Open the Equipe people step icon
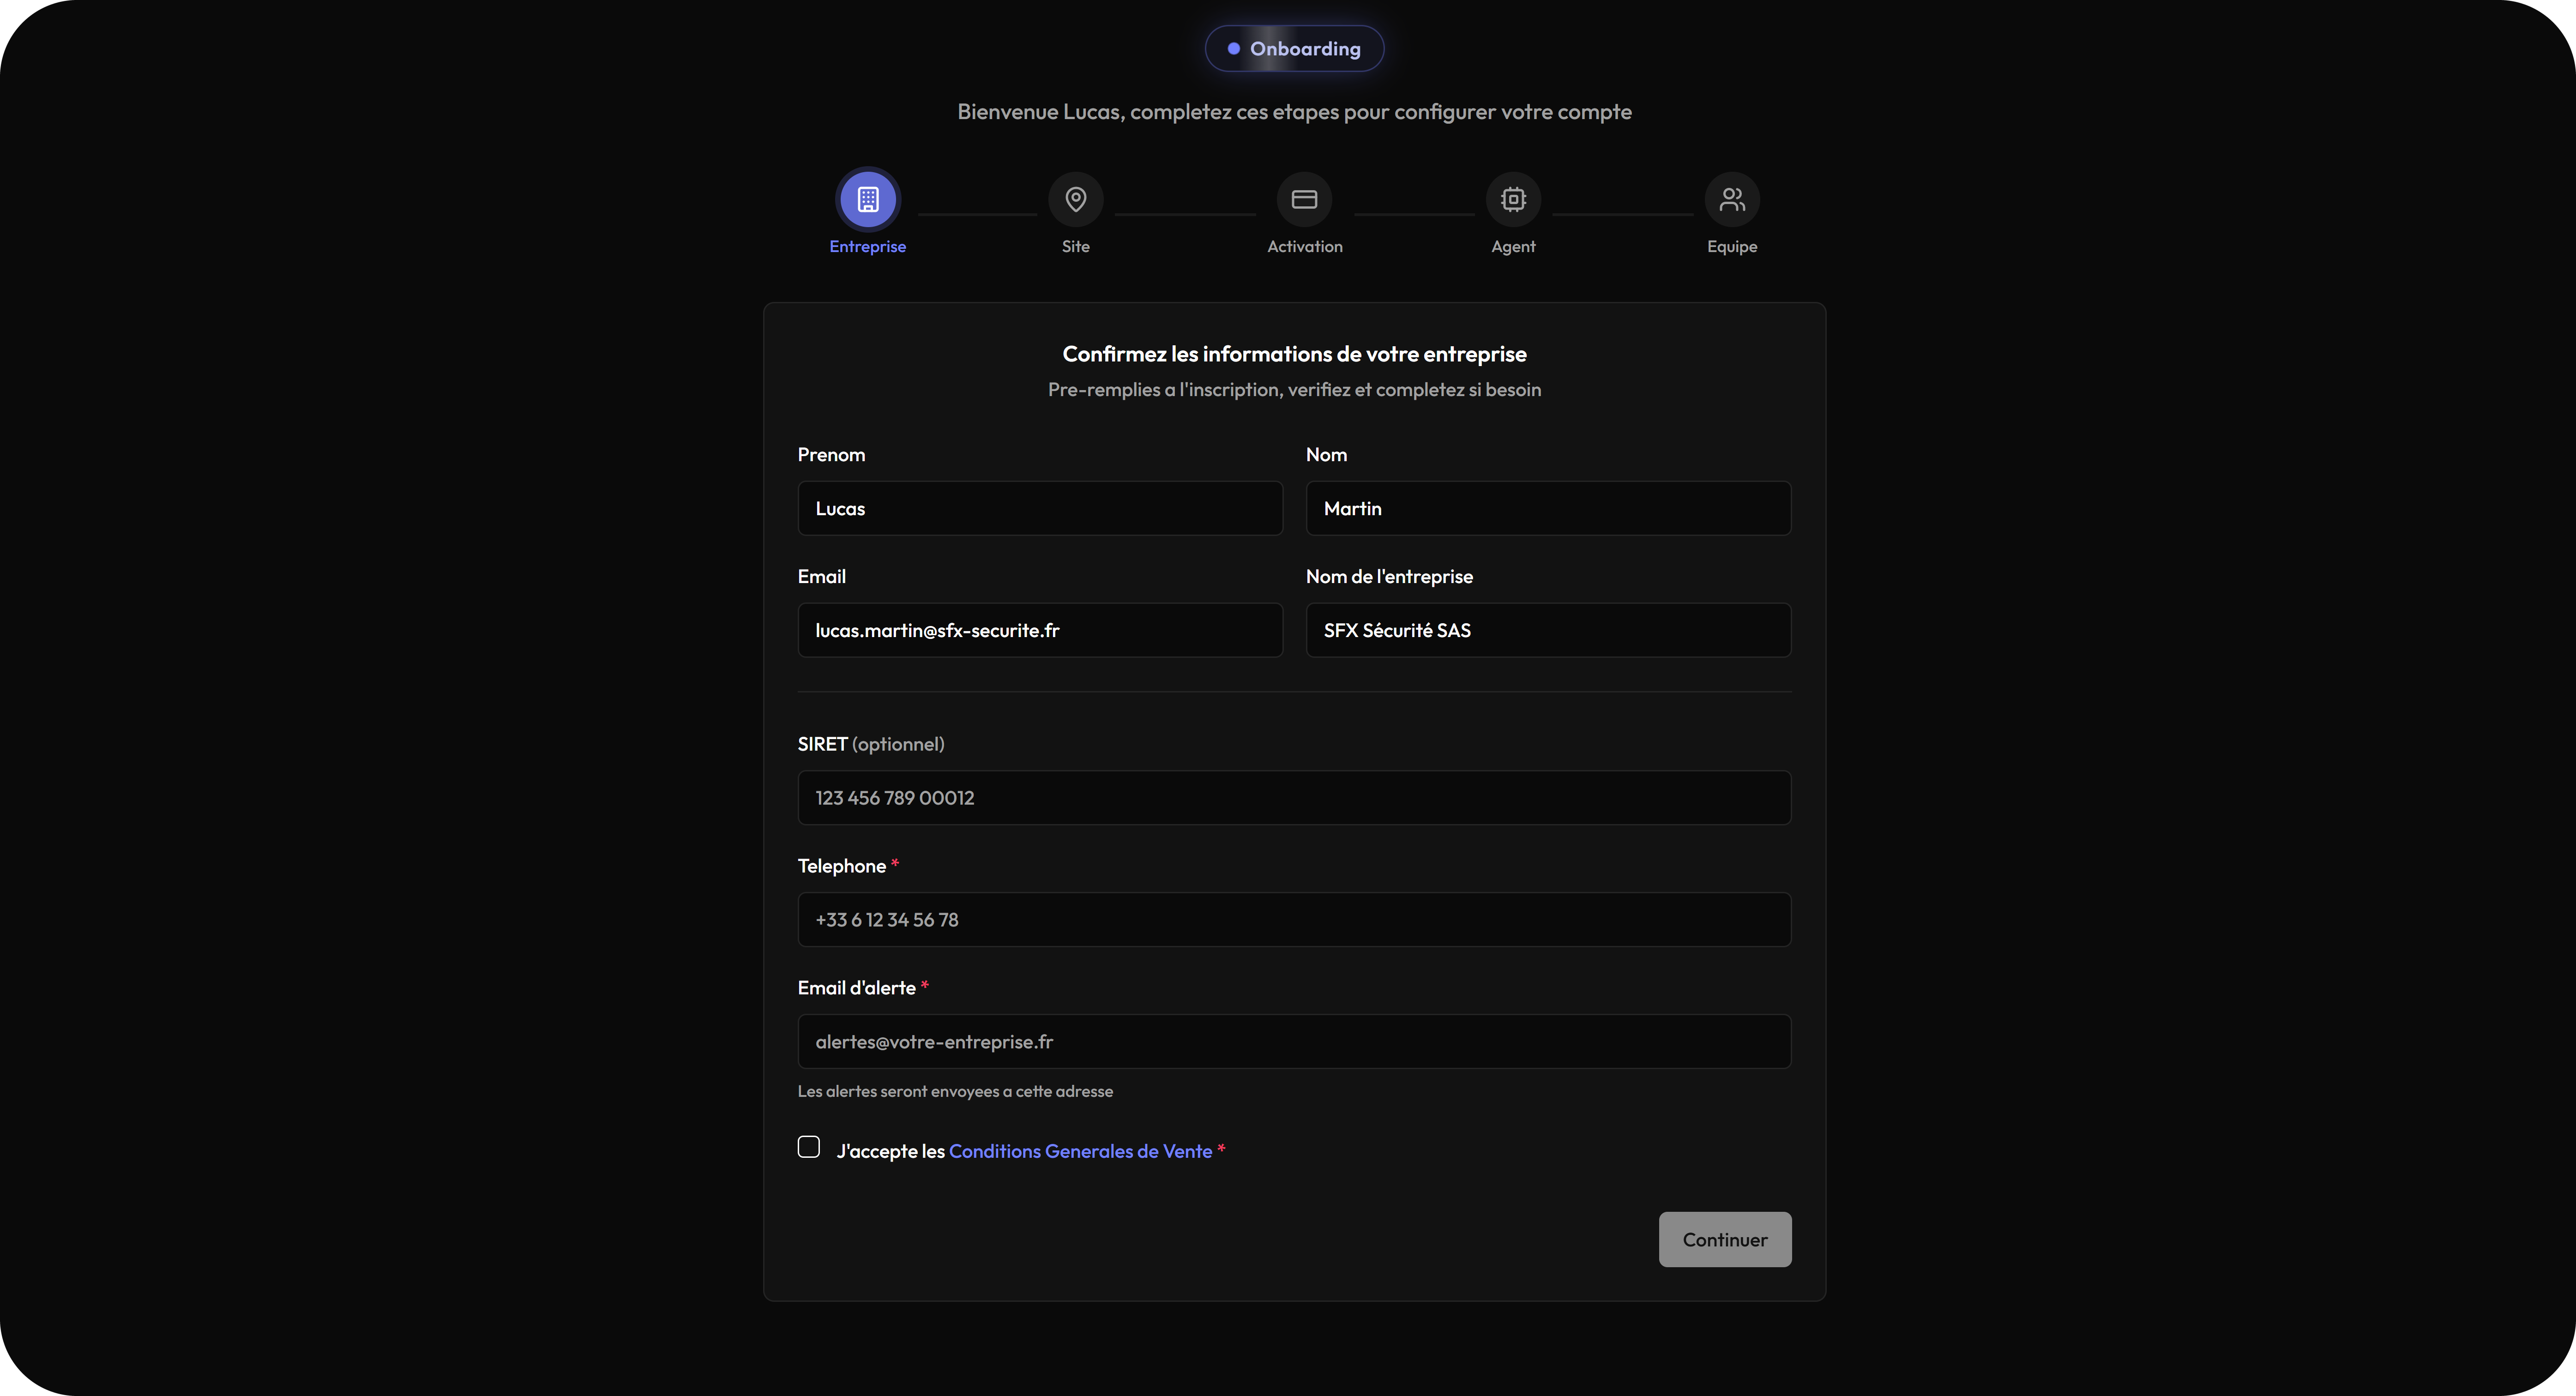The height and width of the screenshot is (1396, 2576). pyautogui.click(x=1732, y=199)
